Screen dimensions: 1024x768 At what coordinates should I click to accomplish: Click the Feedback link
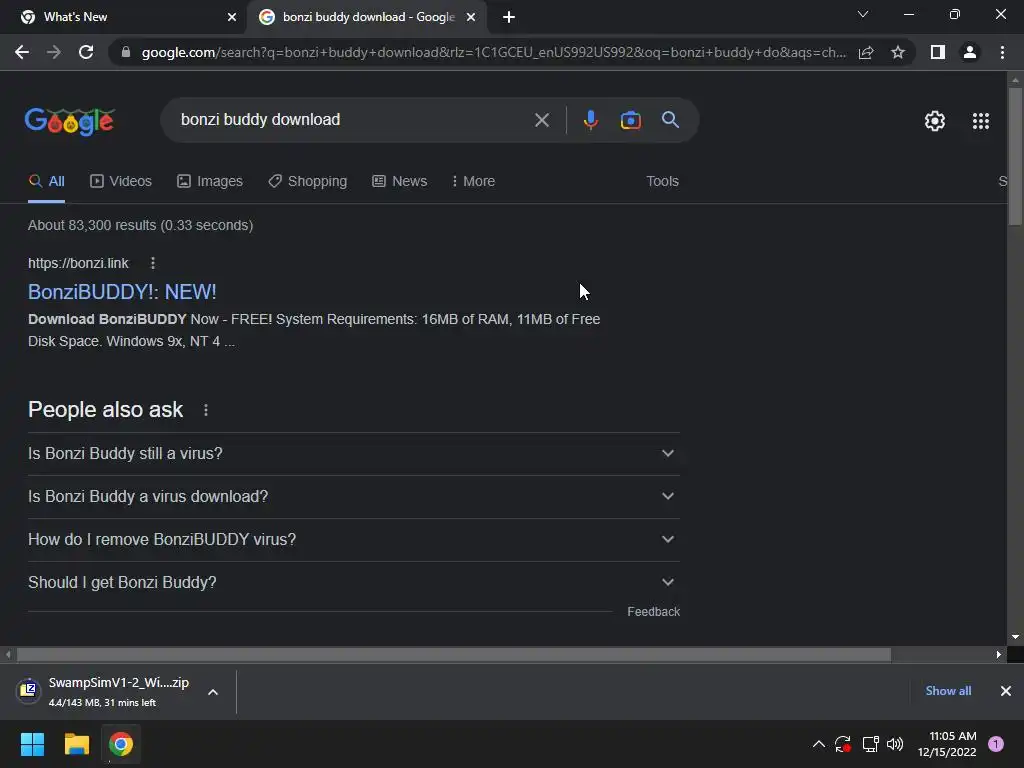[653, 612]
